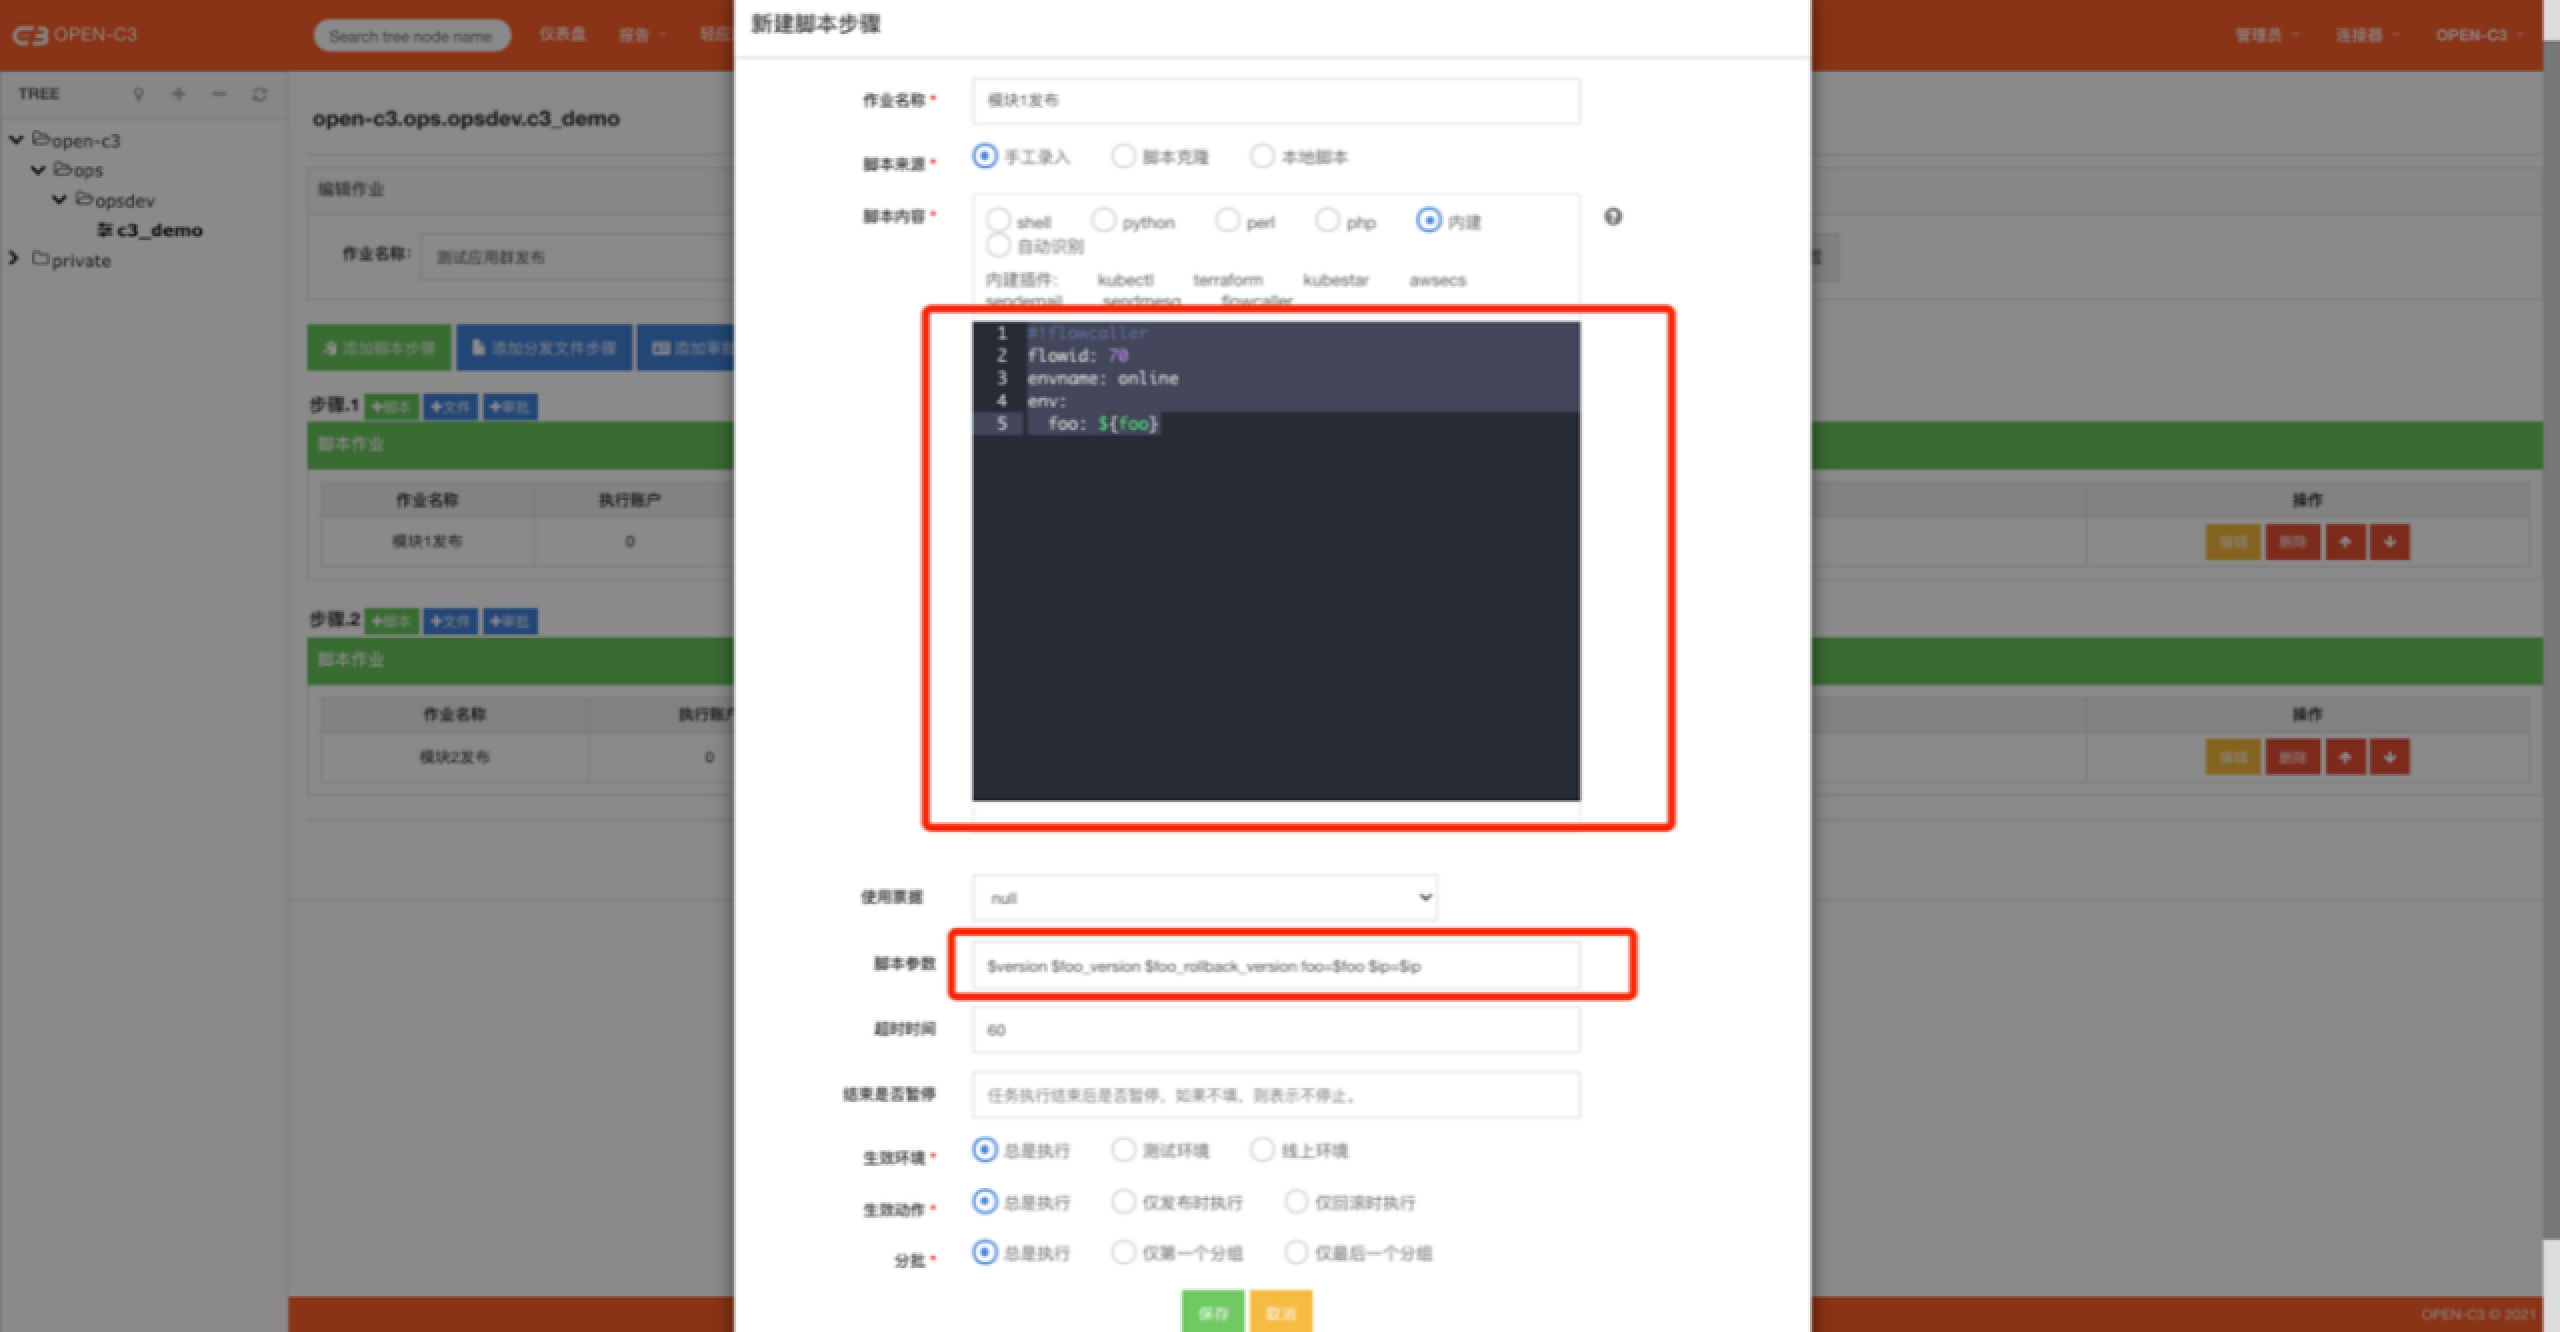Click the kubectl built-in plugin link
Image resolution: width=2560 pixels, height=1332 pixels.
tap(1125, 280)
